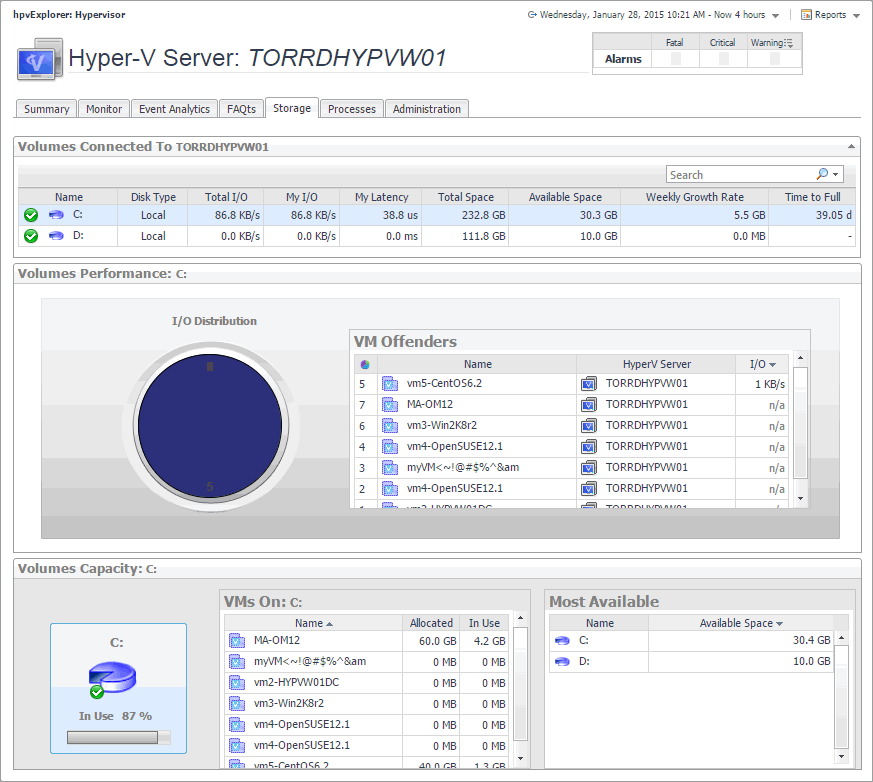Open the Processes tab

pos(351,109)
